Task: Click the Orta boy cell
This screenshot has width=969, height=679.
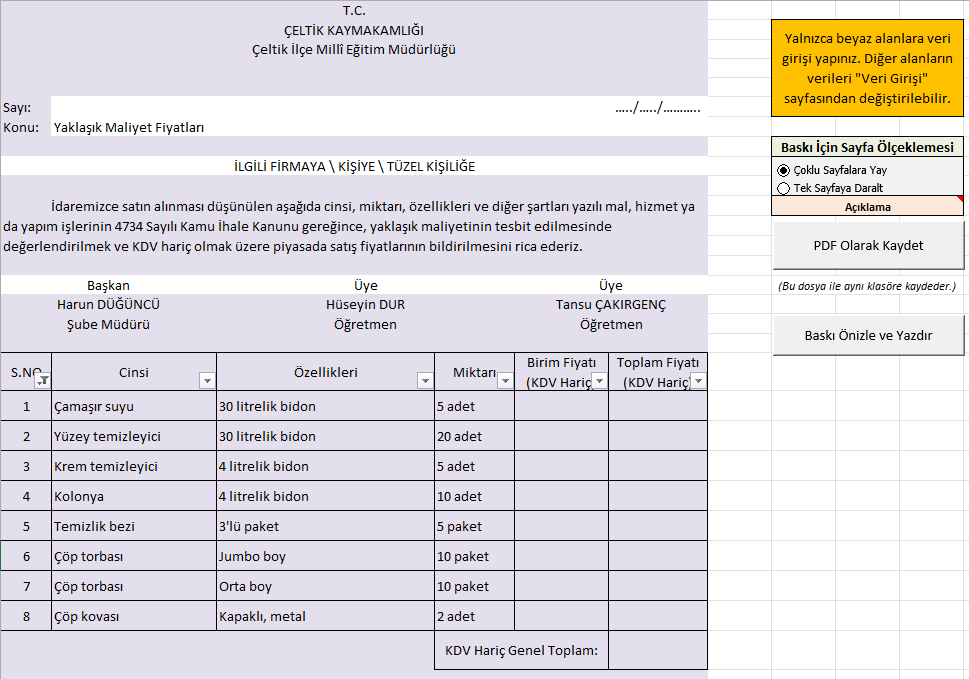Action: coord(326,586)
